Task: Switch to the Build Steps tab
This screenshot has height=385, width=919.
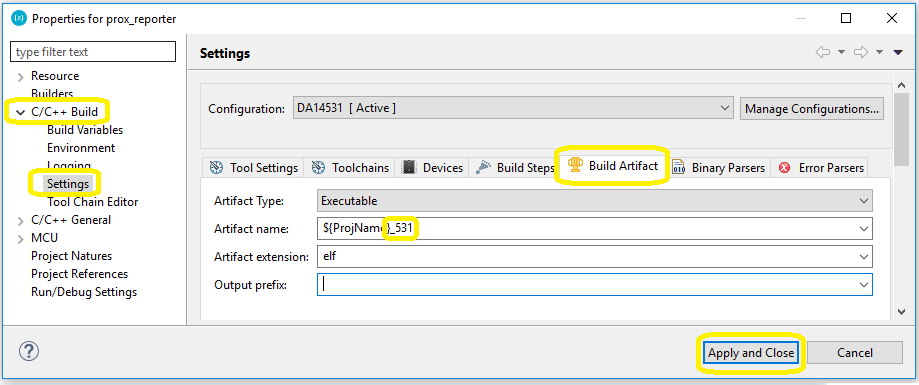Action: coord(515,168)
